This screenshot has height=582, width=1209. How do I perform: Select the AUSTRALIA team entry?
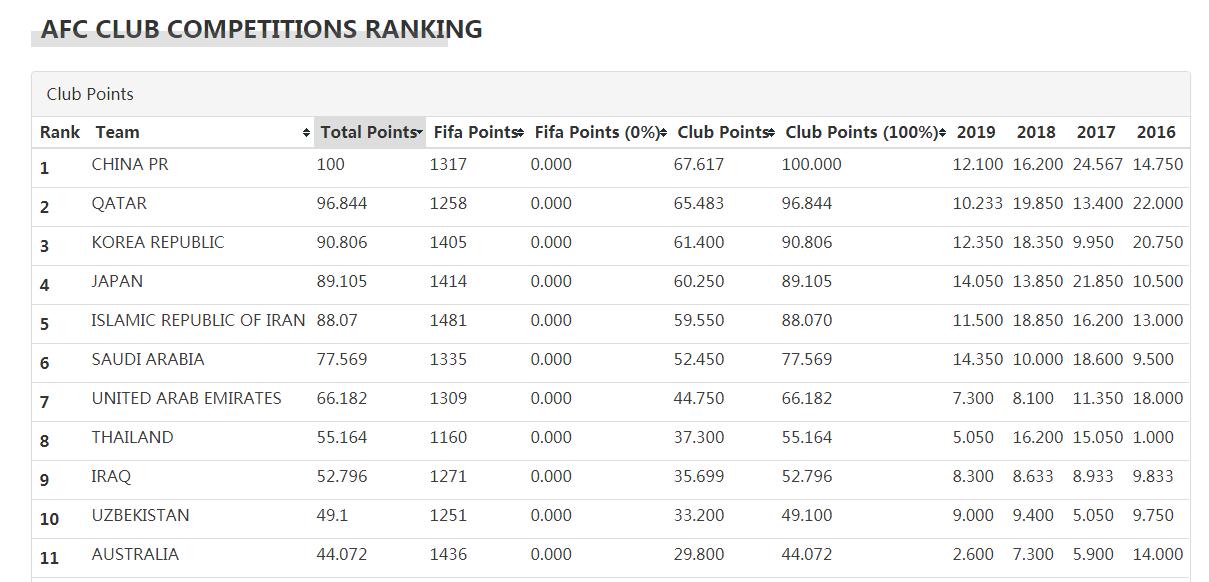135,554
